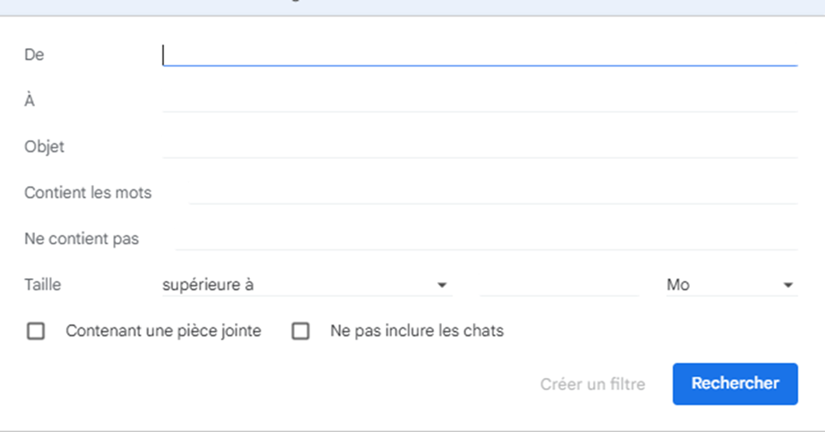Click the Ne pas inclure les chats label text
The image size is (825, 432).
click(416, 331)
